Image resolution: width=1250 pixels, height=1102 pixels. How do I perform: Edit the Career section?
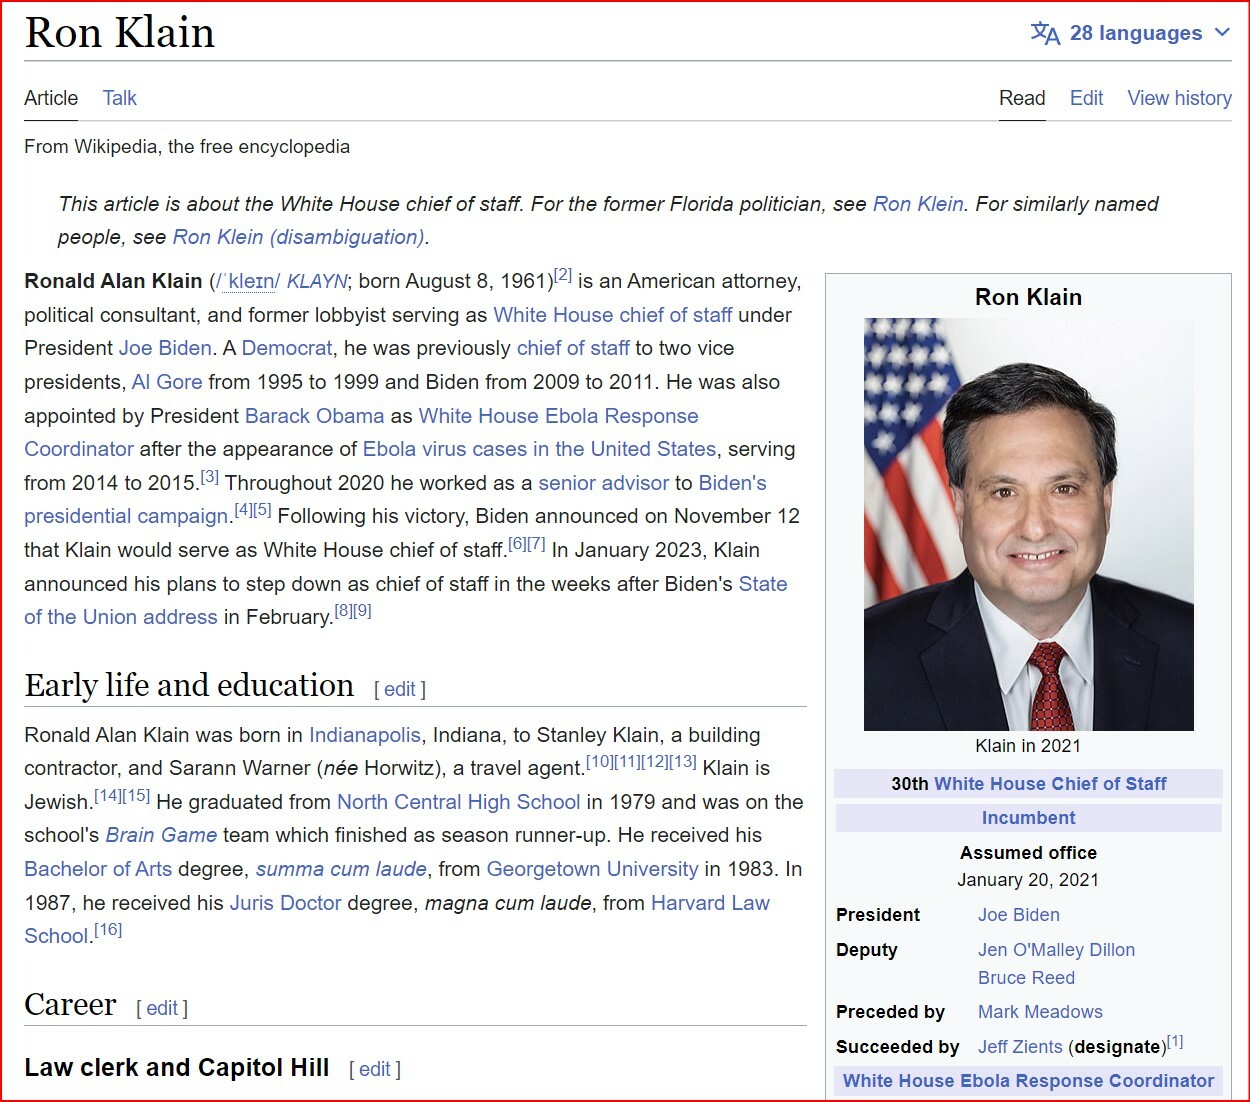[x=162, y=1008]
